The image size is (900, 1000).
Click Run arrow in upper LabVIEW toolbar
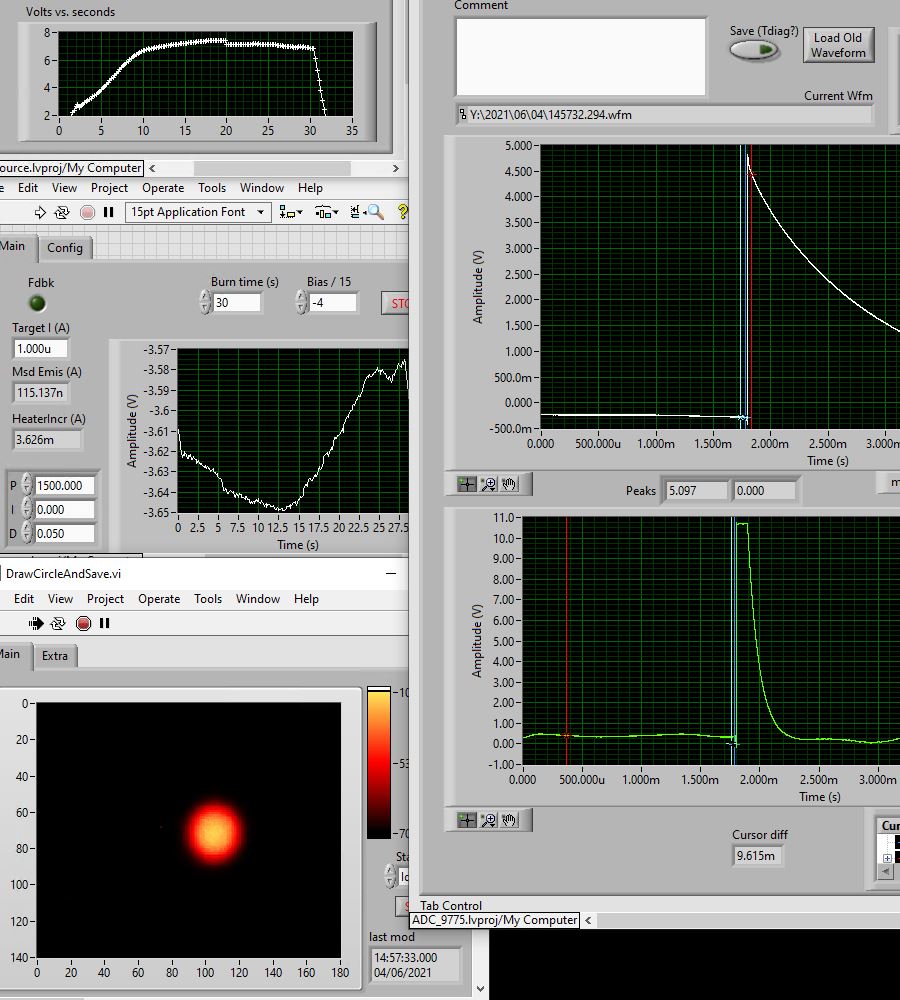click(x=40, y=212)
